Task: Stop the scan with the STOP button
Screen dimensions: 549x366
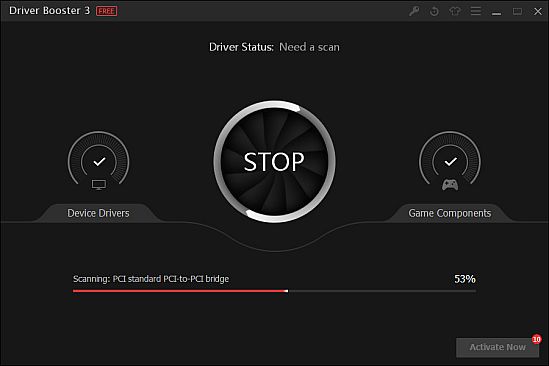Action: pos(274,161)
